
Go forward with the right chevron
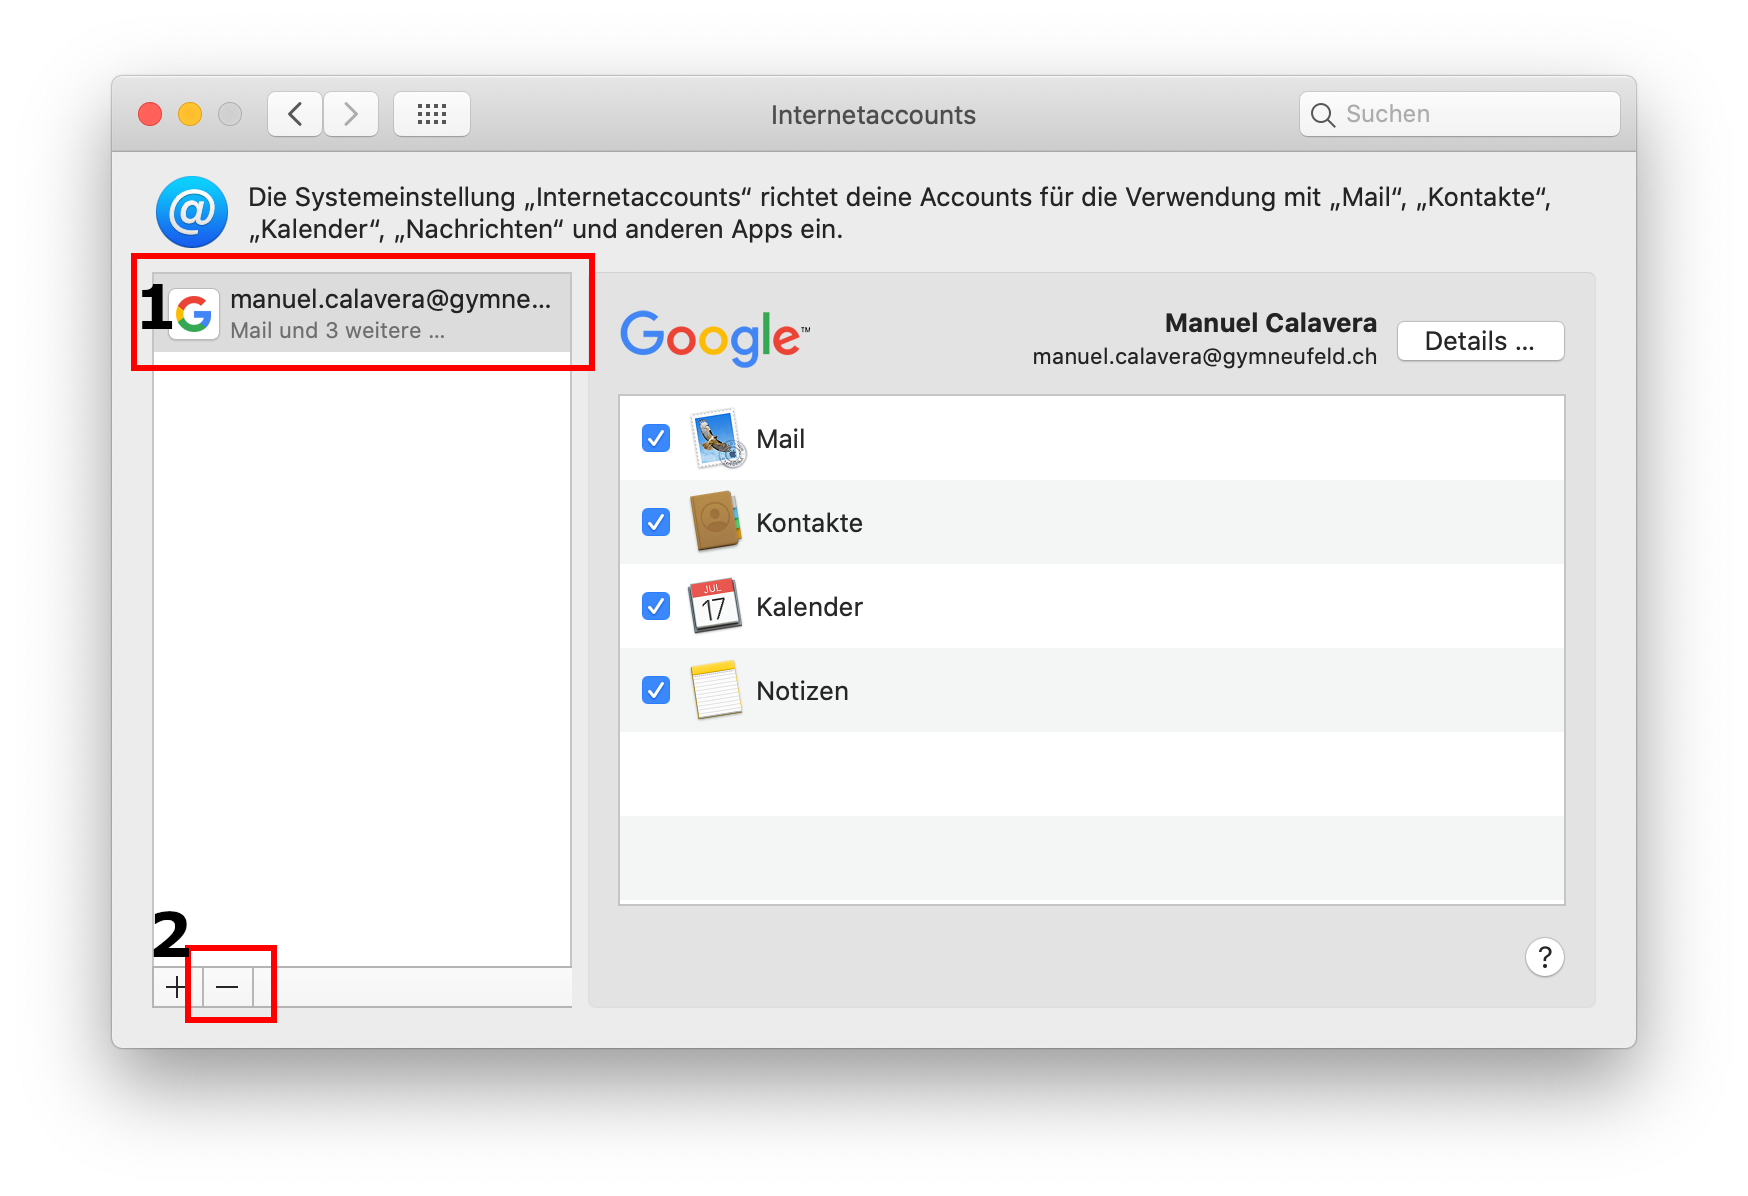click(x=351, y=114)
